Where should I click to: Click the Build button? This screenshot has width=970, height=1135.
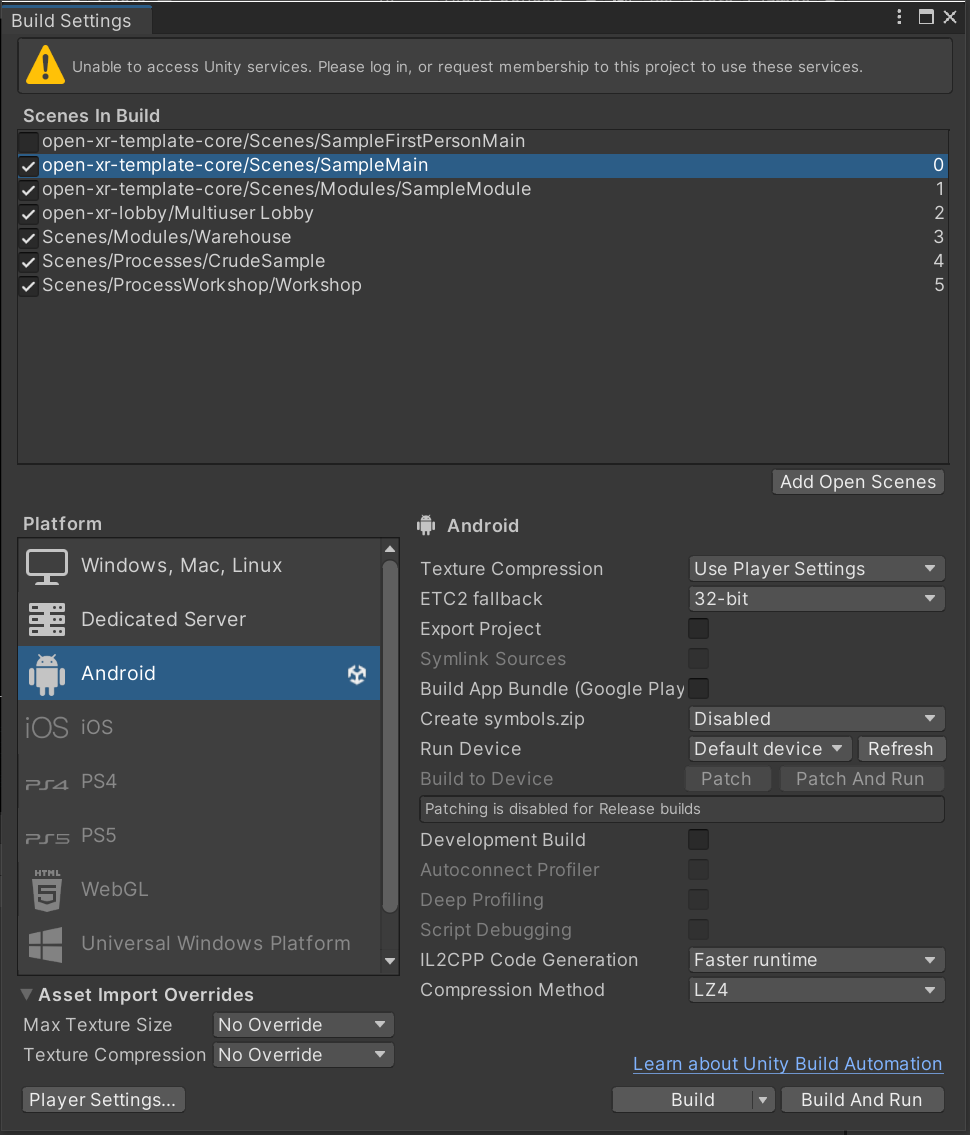[683, 1100]
